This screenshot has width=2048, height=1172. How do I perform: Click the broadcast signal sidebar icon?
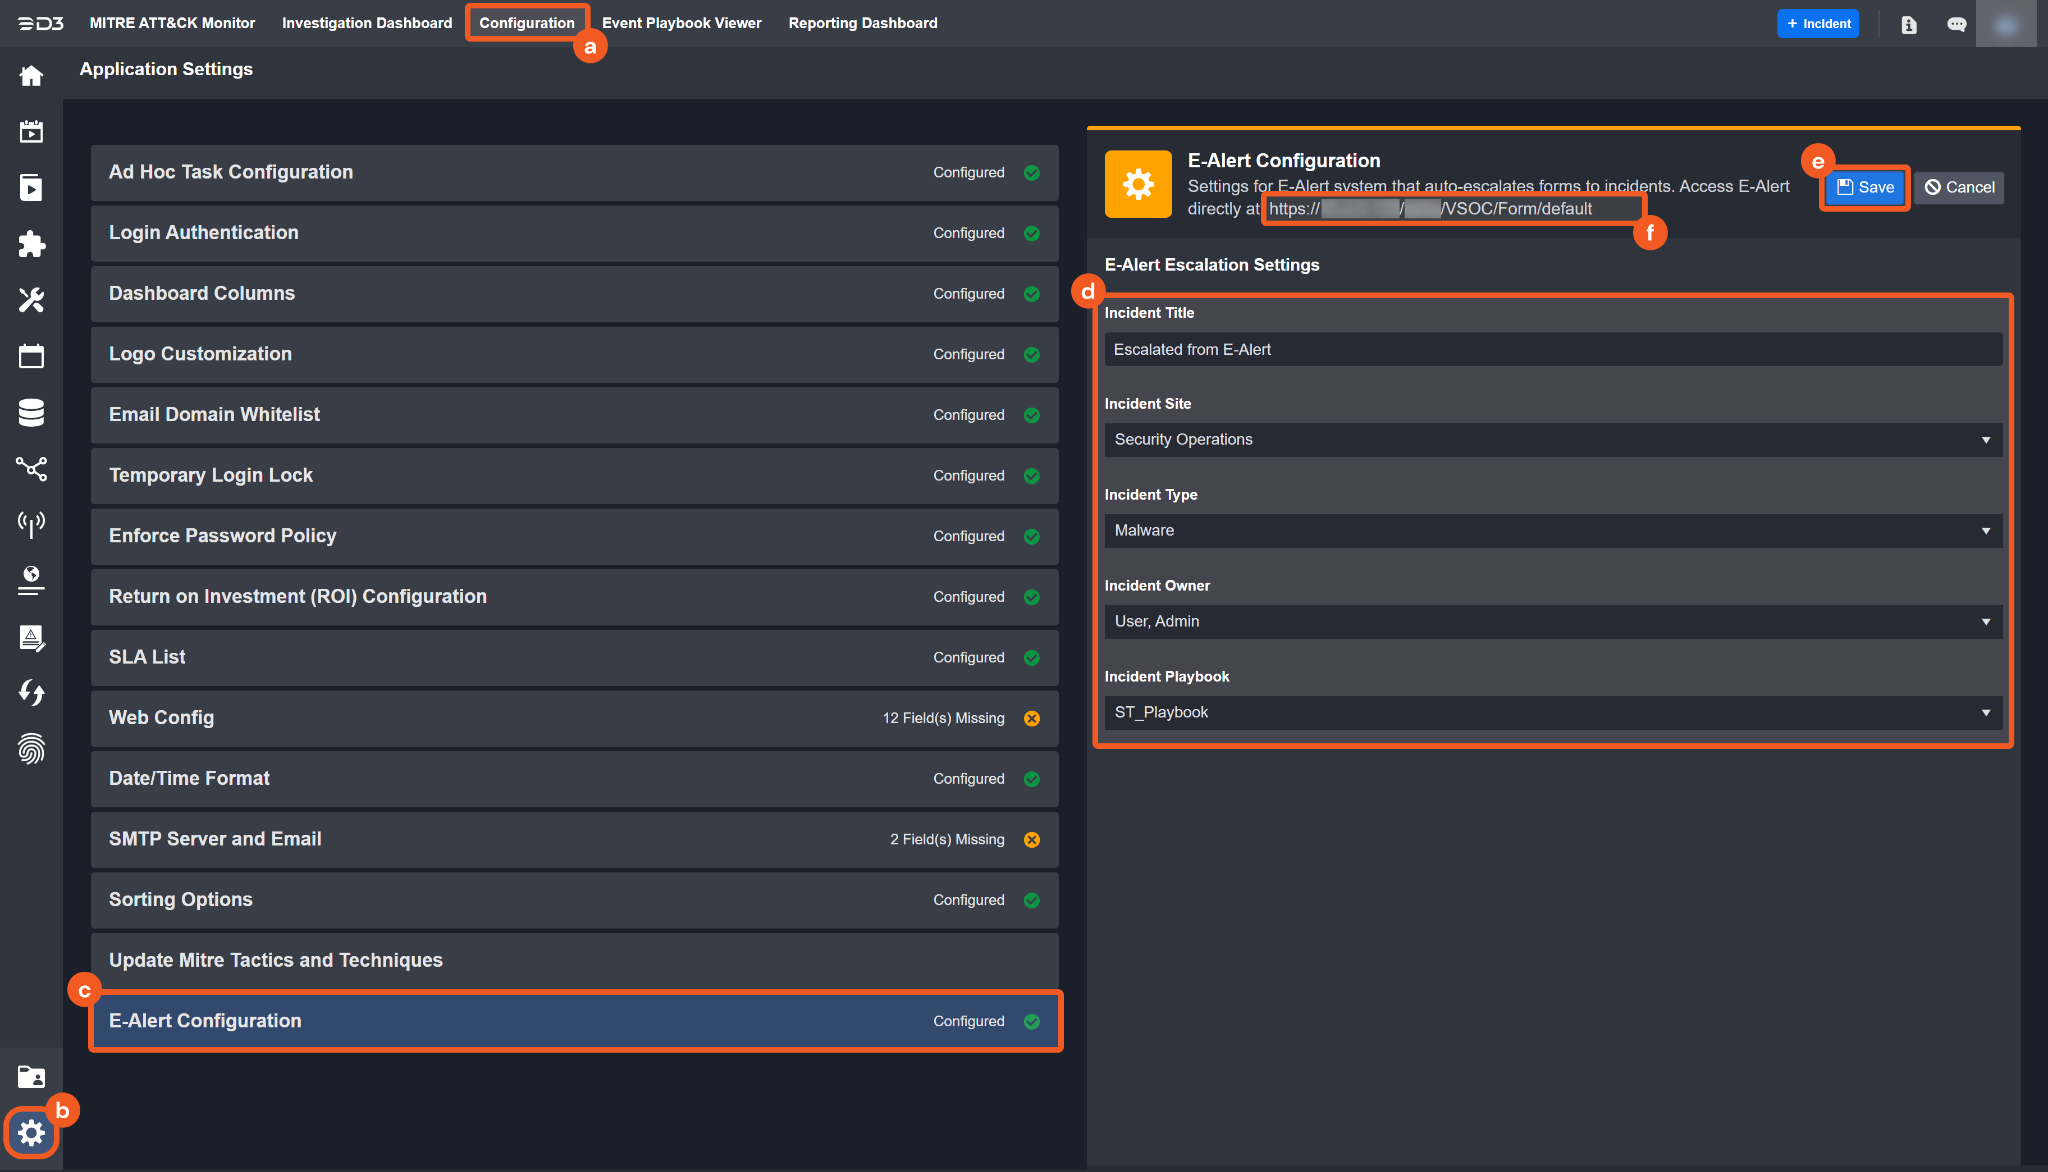coord(31,523)
